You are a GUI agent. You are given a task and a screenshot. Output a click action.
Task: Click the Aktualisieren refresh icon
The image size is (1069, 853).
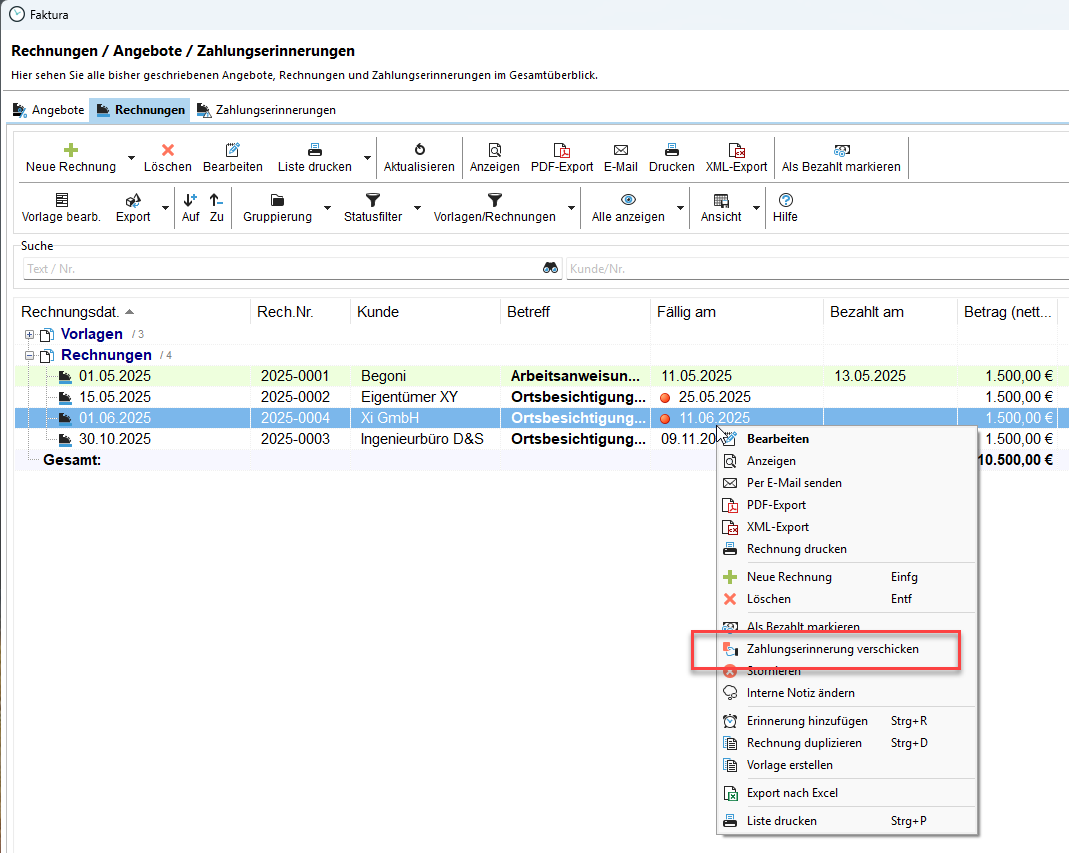419,150
